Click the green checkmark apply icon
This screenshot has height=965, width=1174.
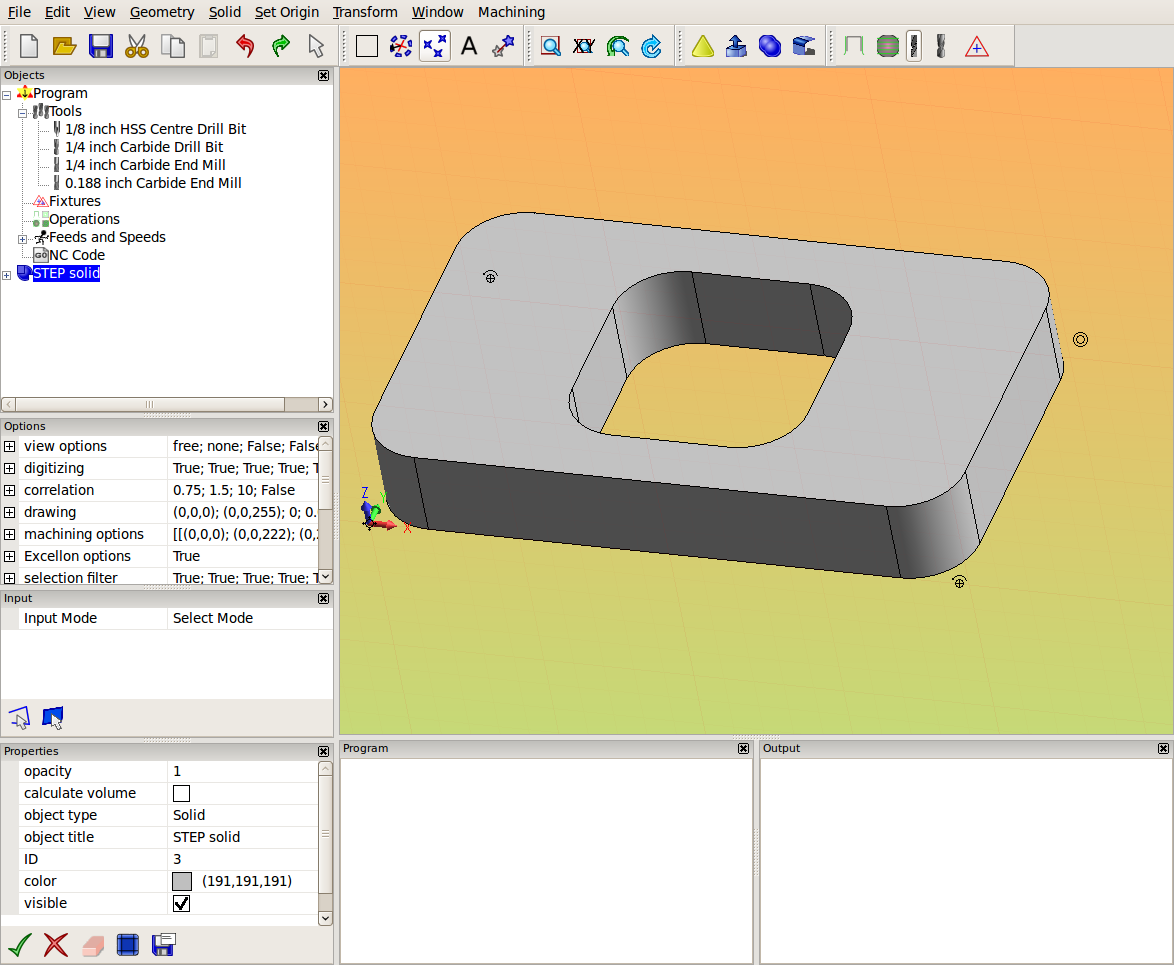(19, 945)
